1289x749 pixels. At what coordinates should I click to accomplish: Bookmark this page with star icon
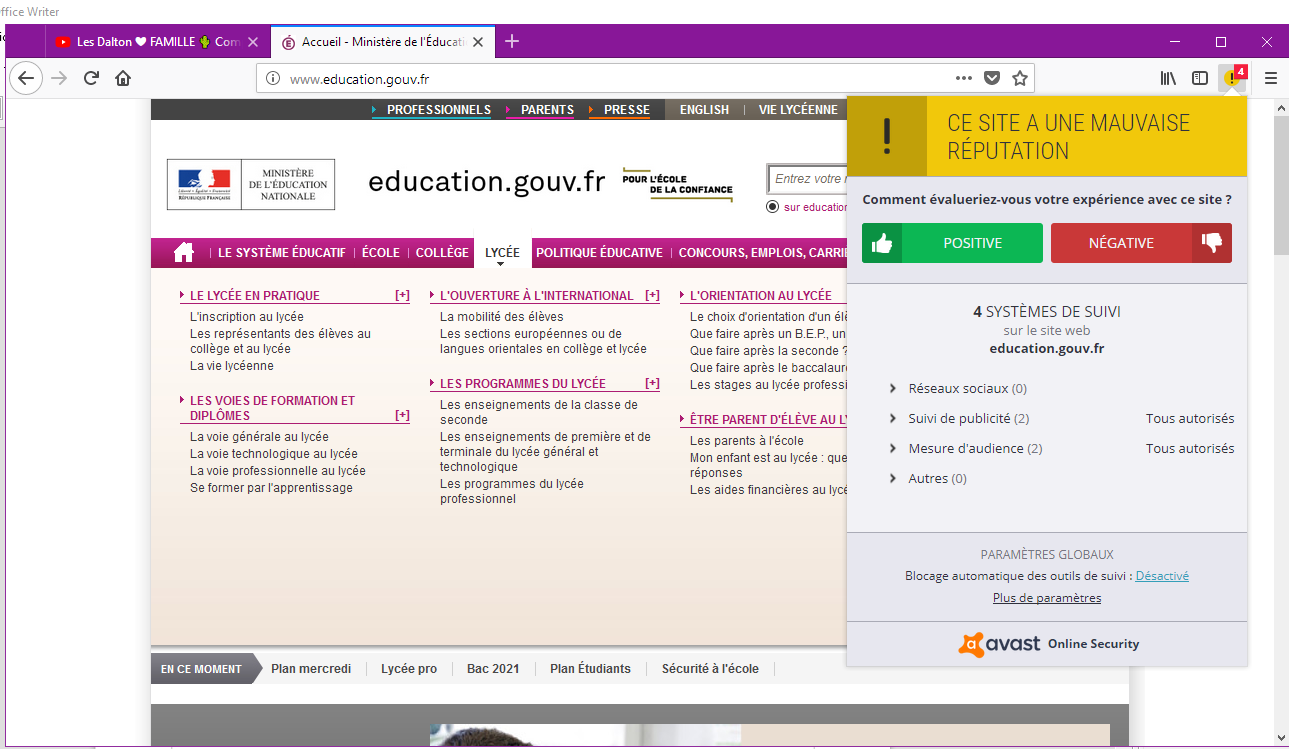[x=1019, y=78]
